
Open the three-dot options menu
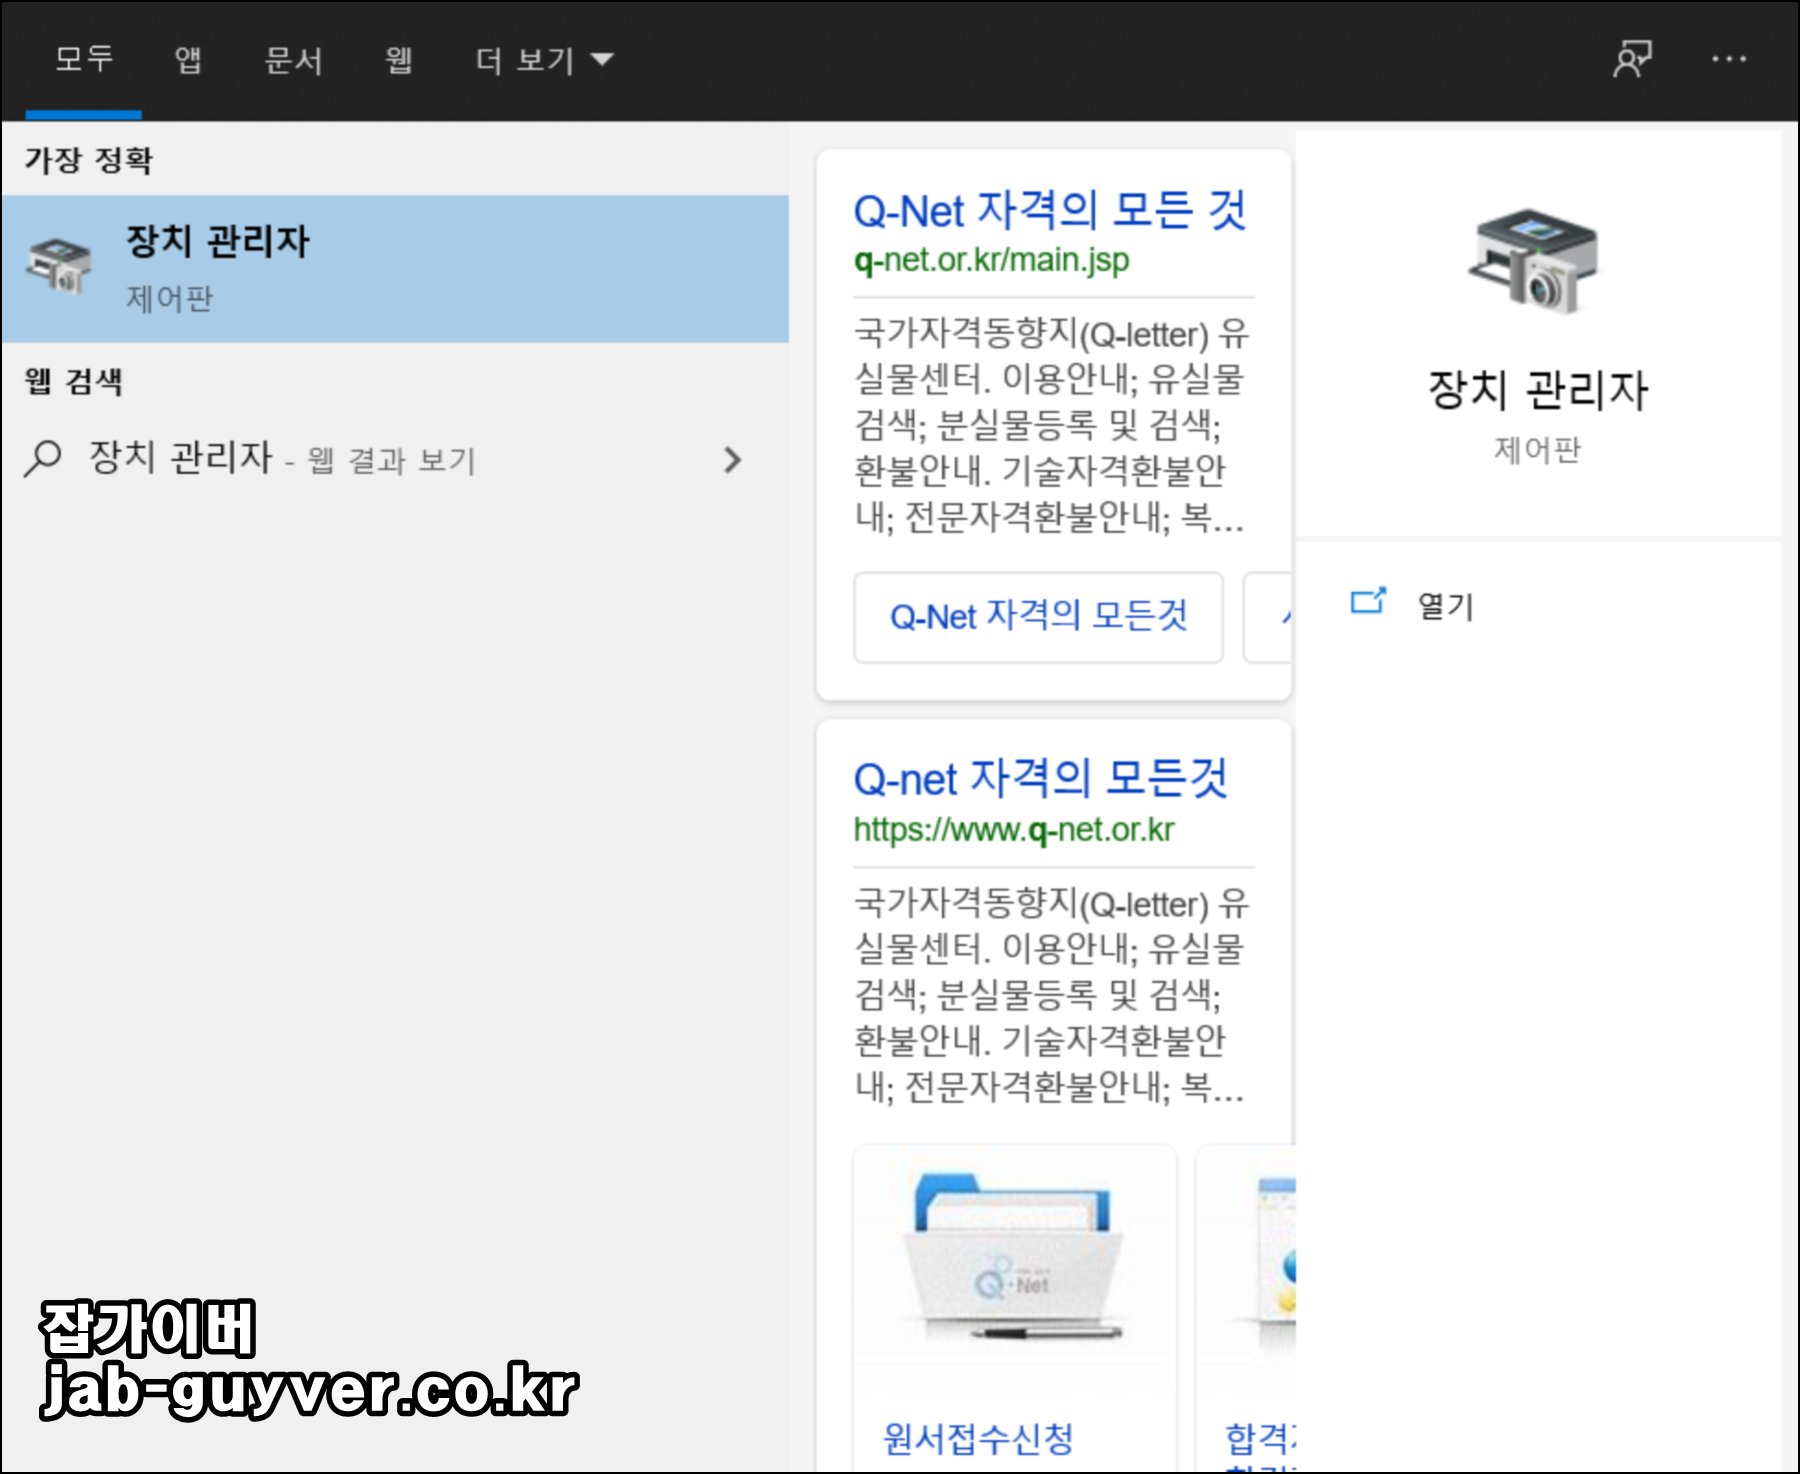[1729, 59]
